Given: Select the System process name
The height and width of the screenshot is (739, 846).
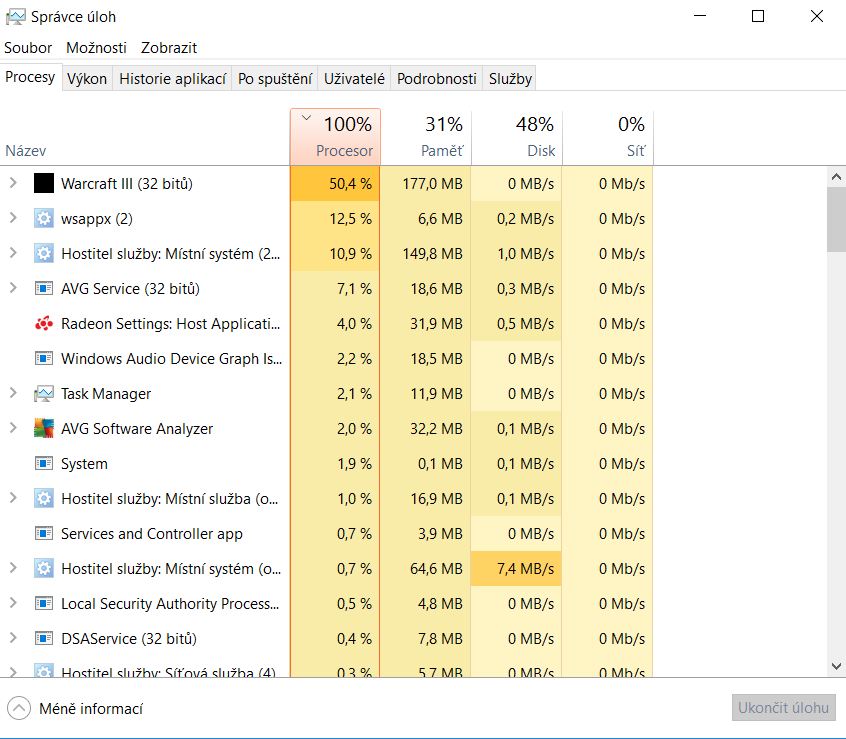Looking at the screenshot, I should [84, 464].
